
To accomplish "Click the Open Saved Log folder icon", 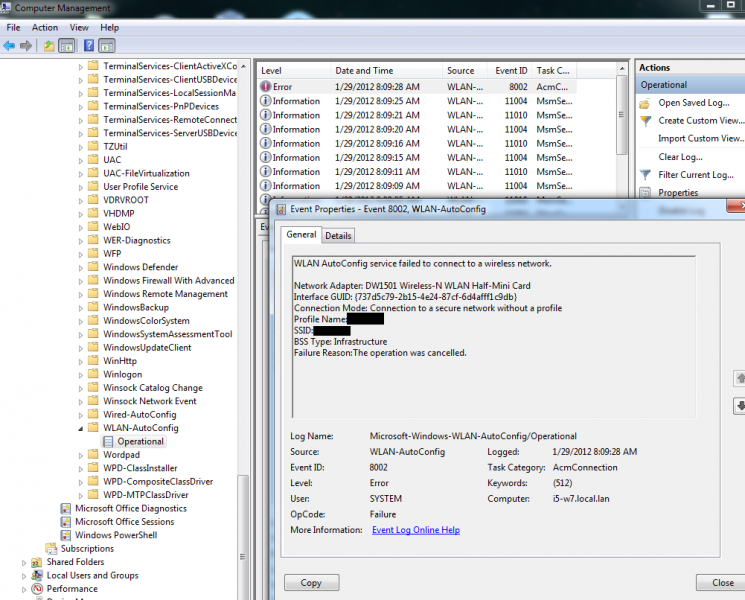I will coord(645,103).
